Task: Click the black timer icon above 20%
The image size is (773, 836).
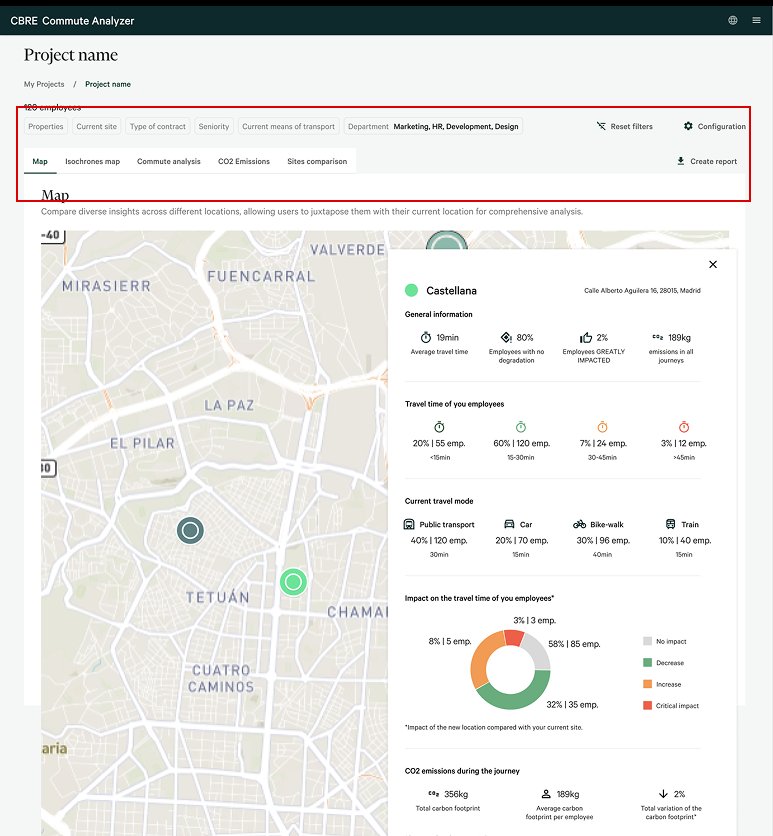Action: coord(439,427)
